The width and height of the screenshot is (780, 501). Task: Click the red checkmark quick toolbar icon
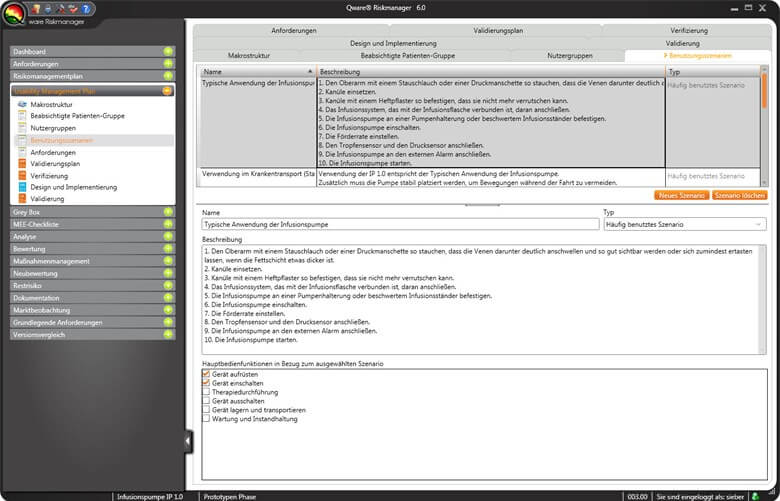73,8
